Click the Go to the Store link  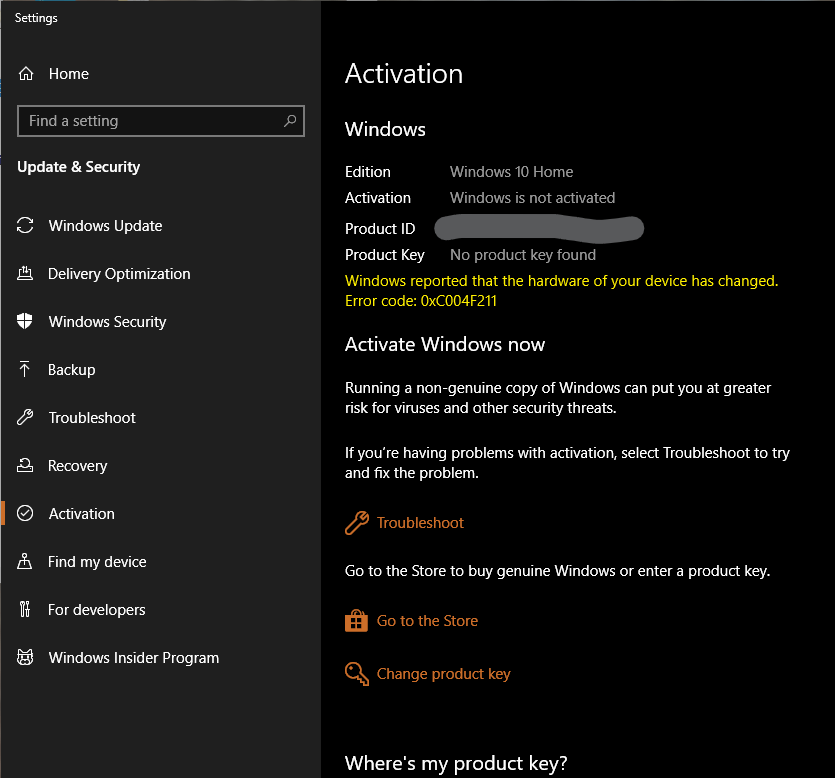pos(427,620)
